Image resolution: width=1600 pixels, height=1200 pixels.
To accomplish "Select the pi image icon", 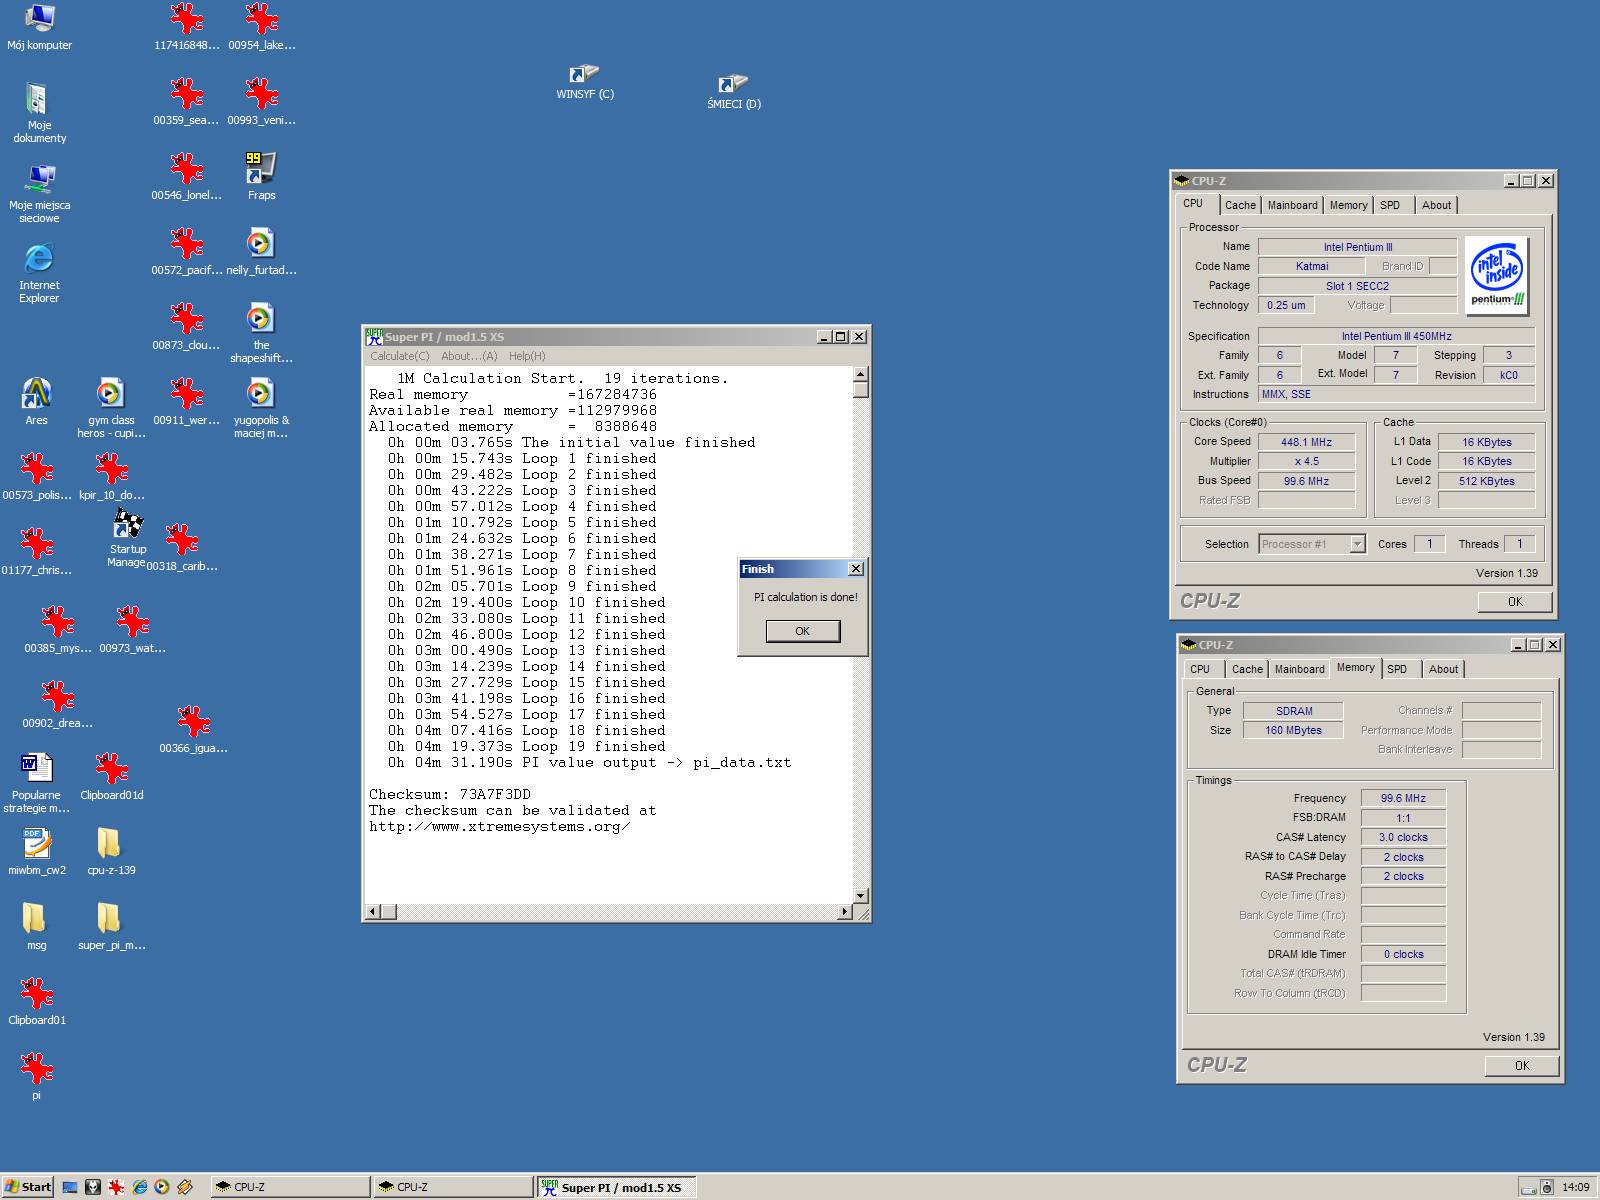I will click(x=36, y=1075).
